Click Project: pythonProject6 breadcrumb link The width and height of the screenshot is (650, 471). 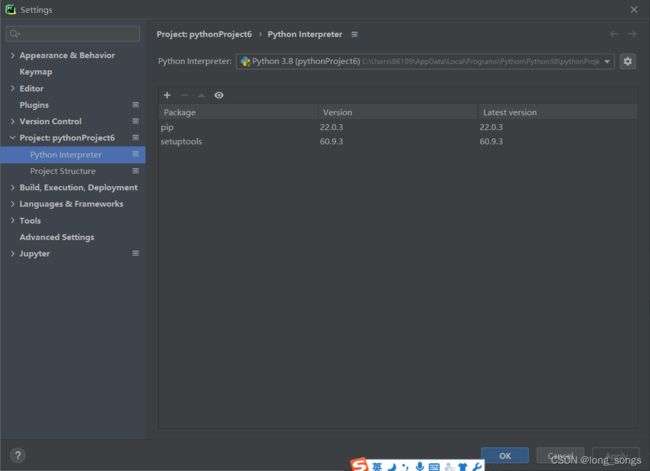pos(204,34)
